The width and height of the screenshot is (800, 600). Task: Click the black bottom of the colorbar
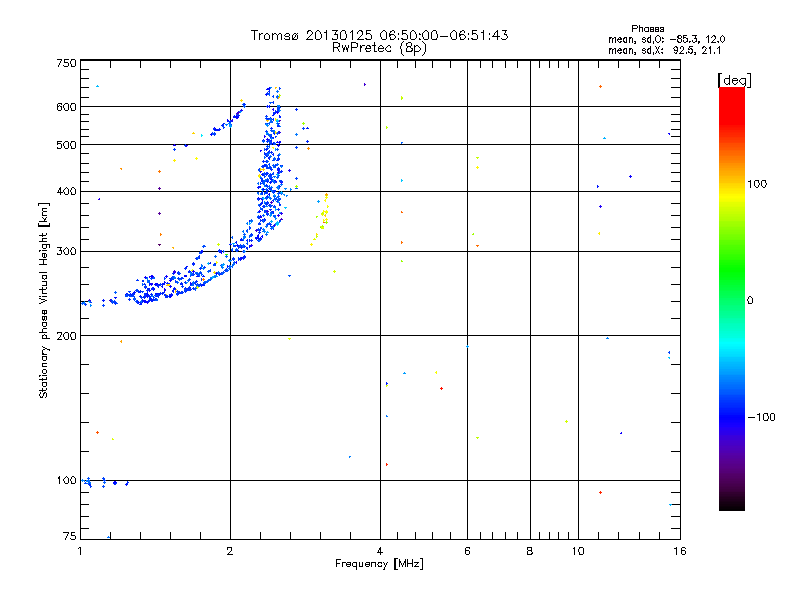732,503
